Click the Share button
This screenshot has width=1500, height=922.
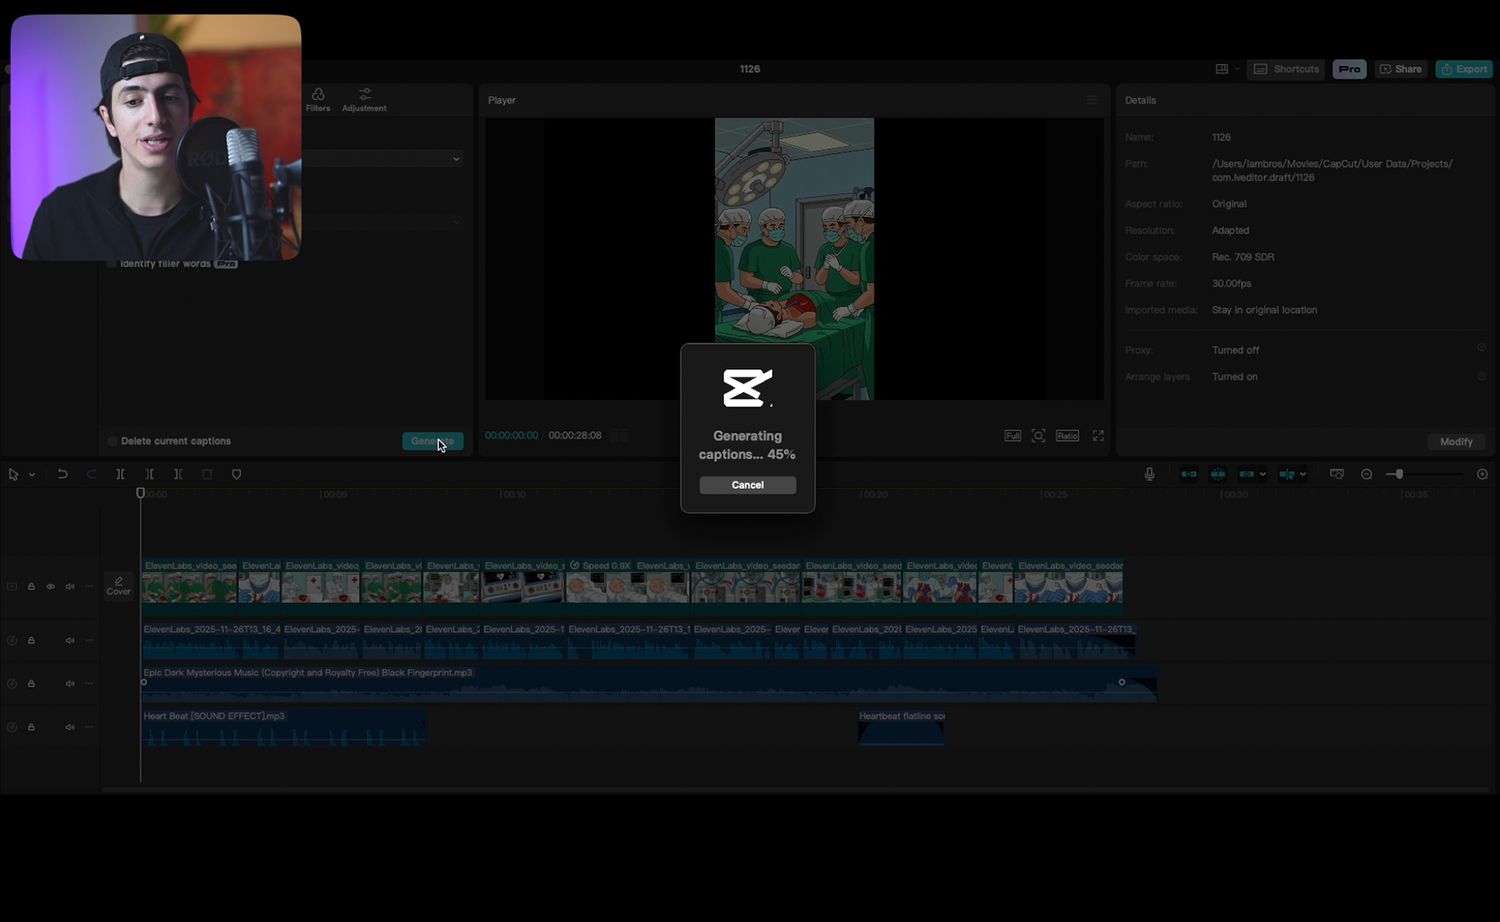click(1400, 69)
